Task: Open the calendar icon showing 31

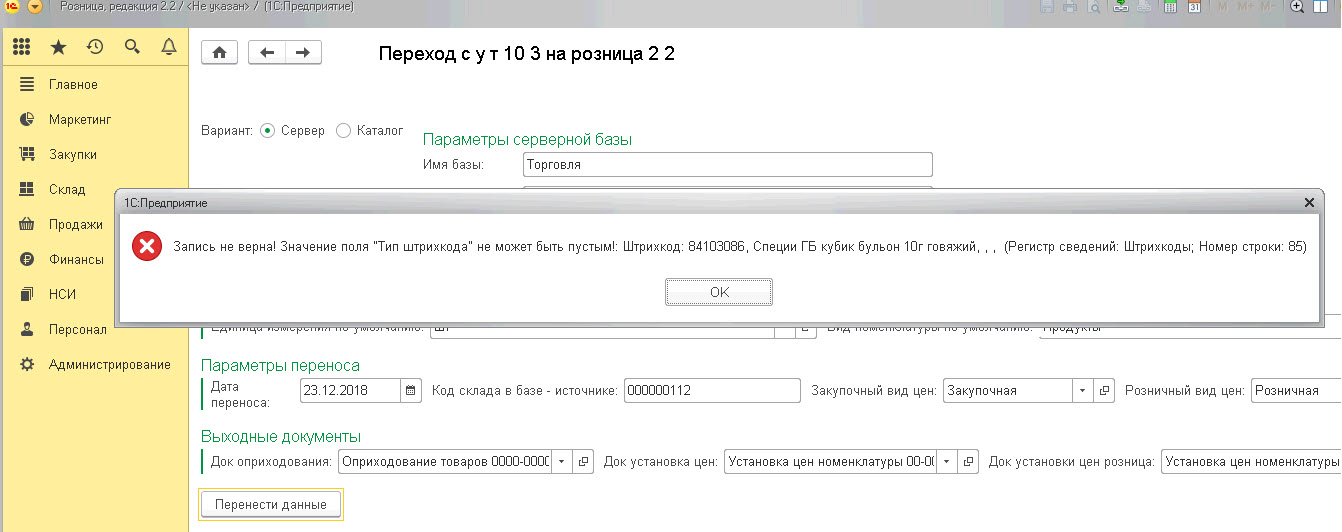Action: (x=1194, y=7)
